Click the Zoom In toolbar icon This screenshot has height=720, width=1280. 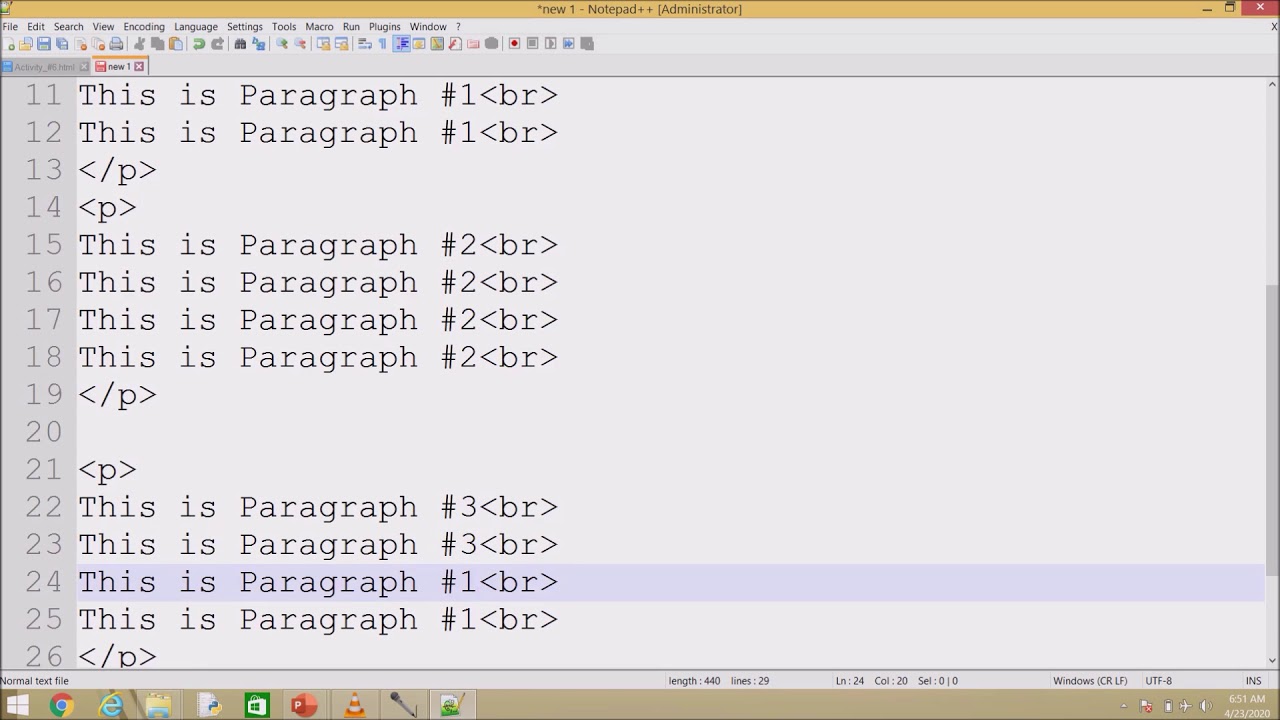281,44
